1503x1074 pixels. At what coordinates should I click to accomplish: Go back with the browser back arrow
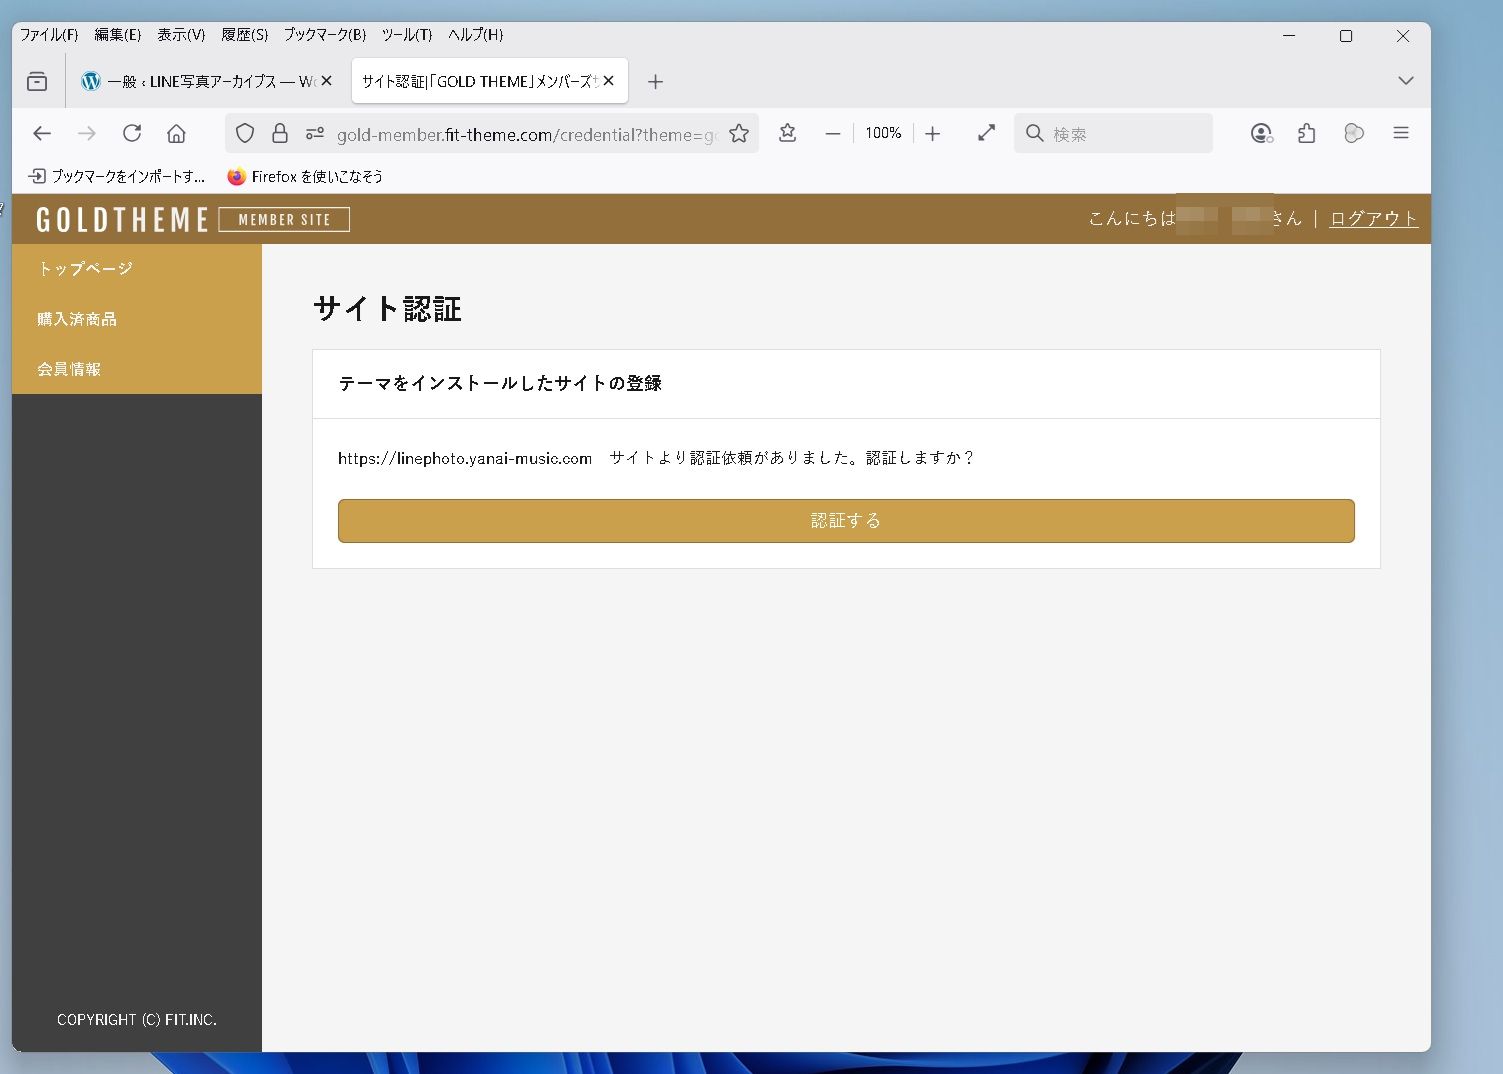click(42, 133)
